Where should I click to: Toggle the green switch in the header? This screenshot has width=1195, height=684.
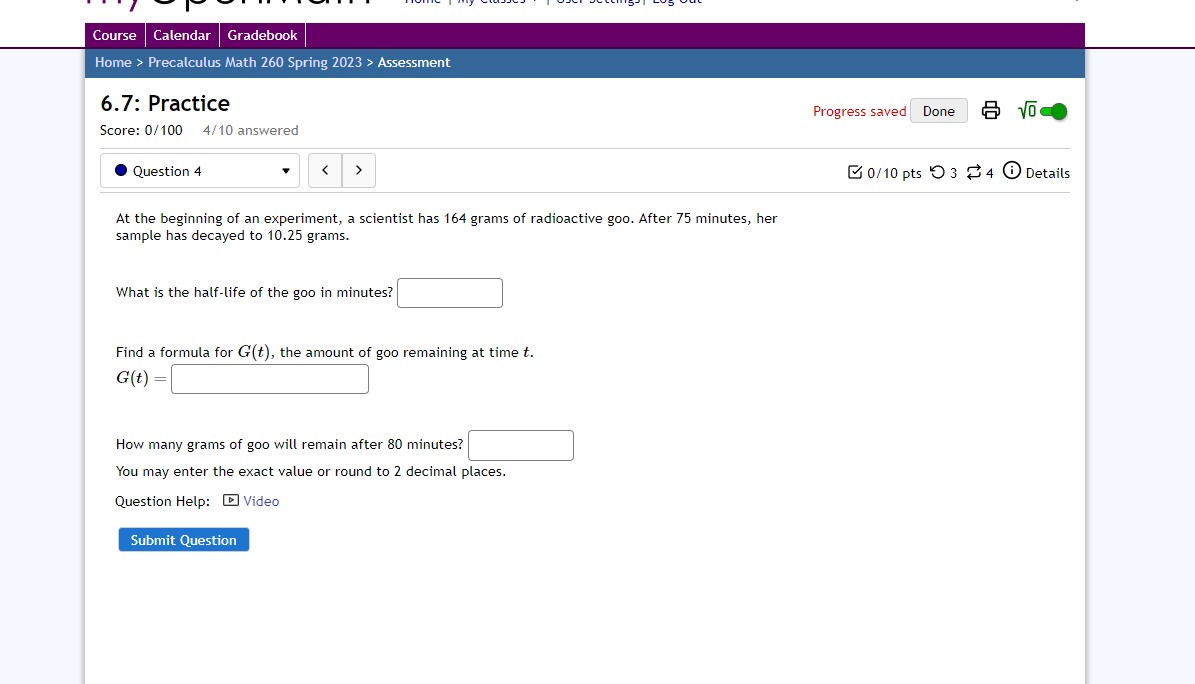click(1052, 110)
